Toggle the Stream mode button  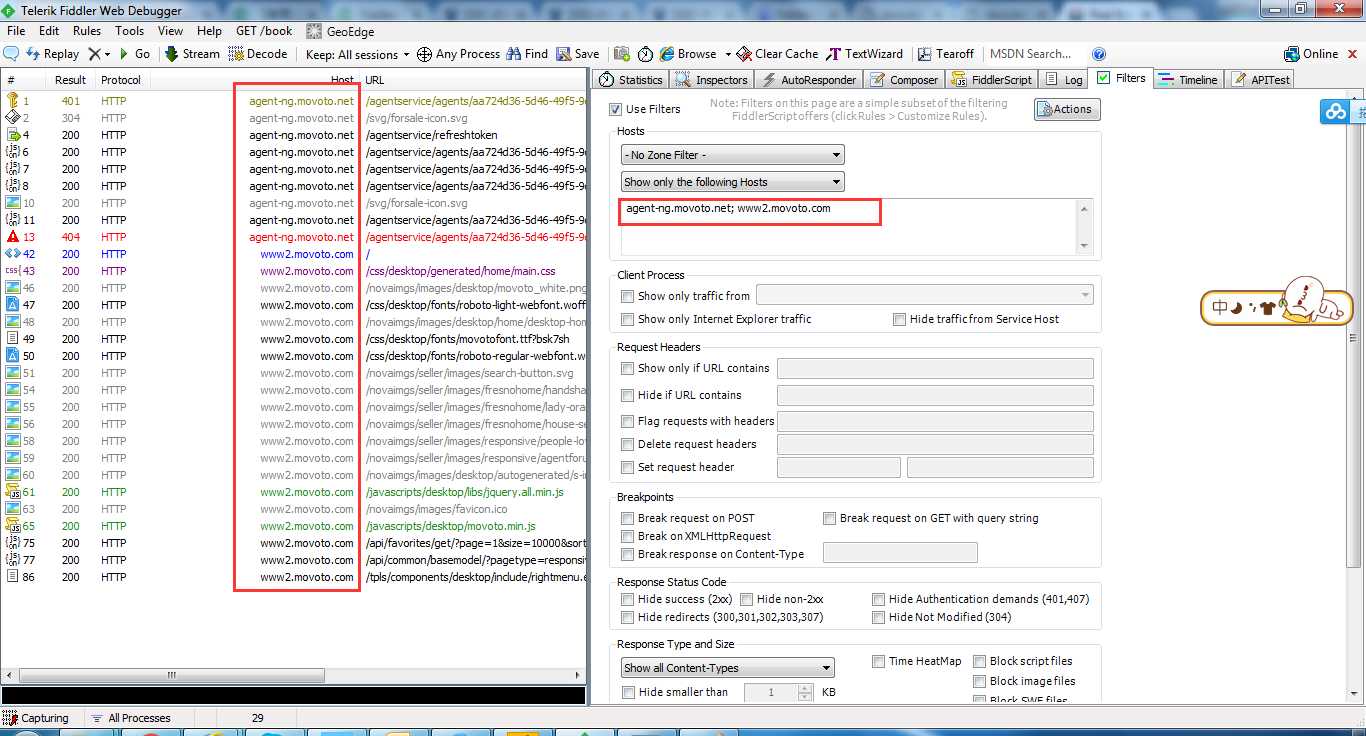[192, 54]
